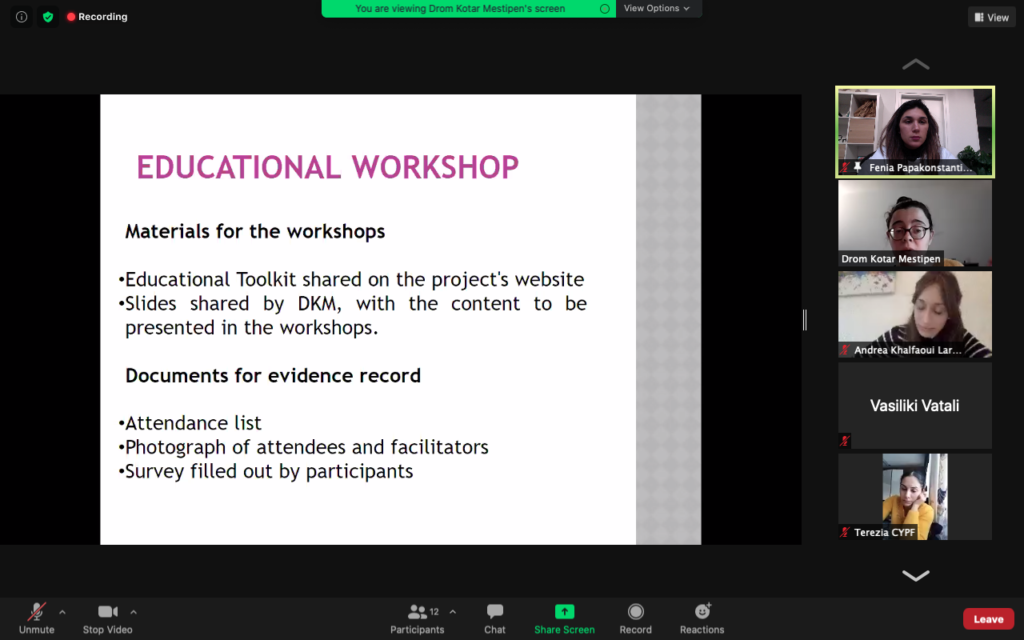Click the red Recording indicator
The height and width of the screenshot is (640, 1024).
(97, 17)
